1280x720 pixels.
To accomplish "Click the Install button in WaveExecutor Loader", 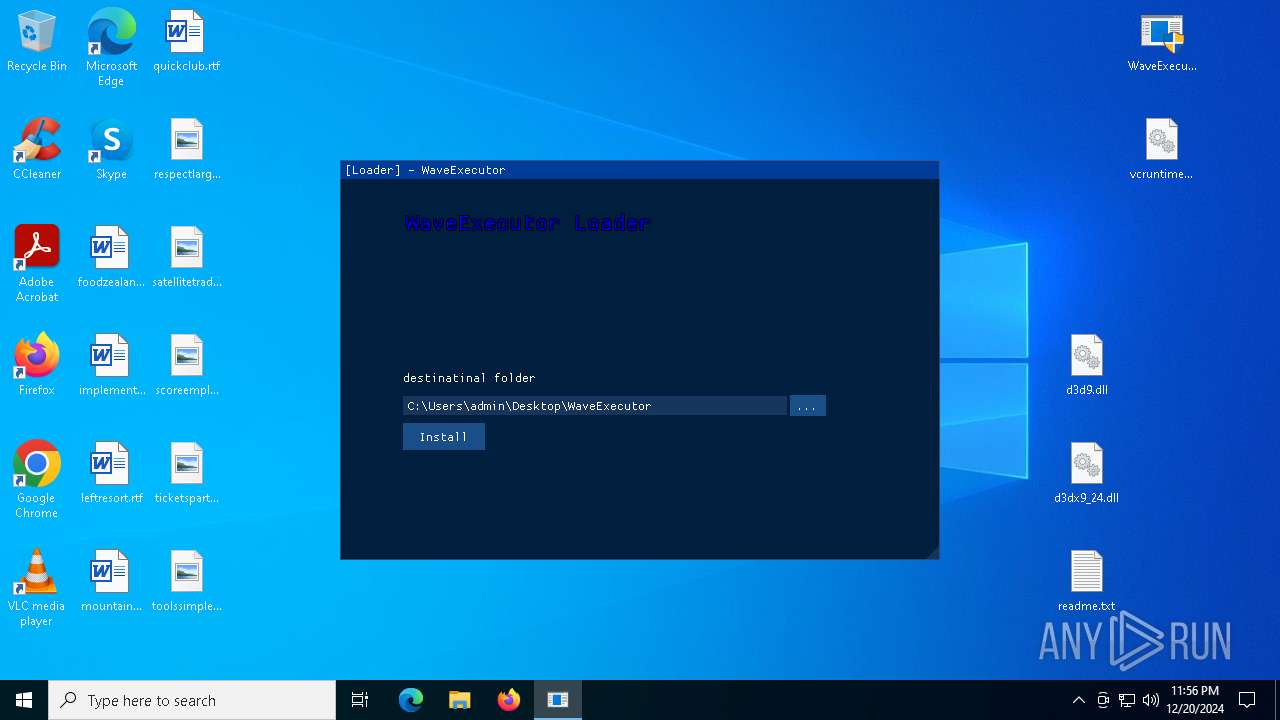I will 444,437.
